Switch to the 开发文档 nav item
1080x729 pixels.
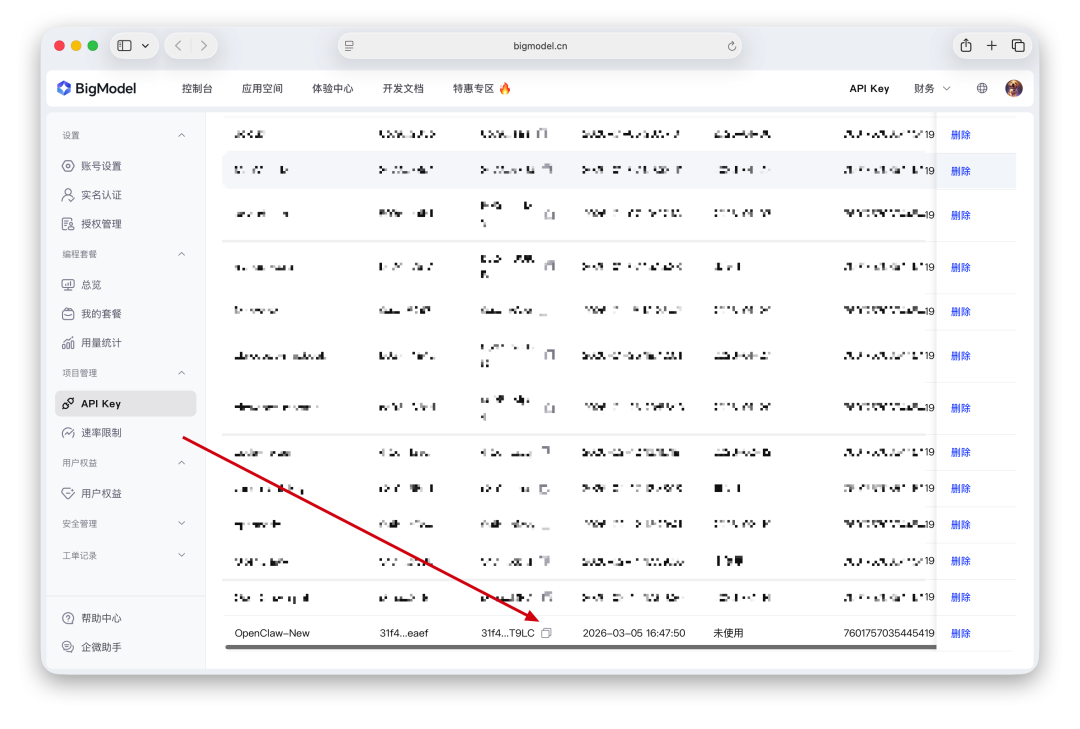(403, 88)
